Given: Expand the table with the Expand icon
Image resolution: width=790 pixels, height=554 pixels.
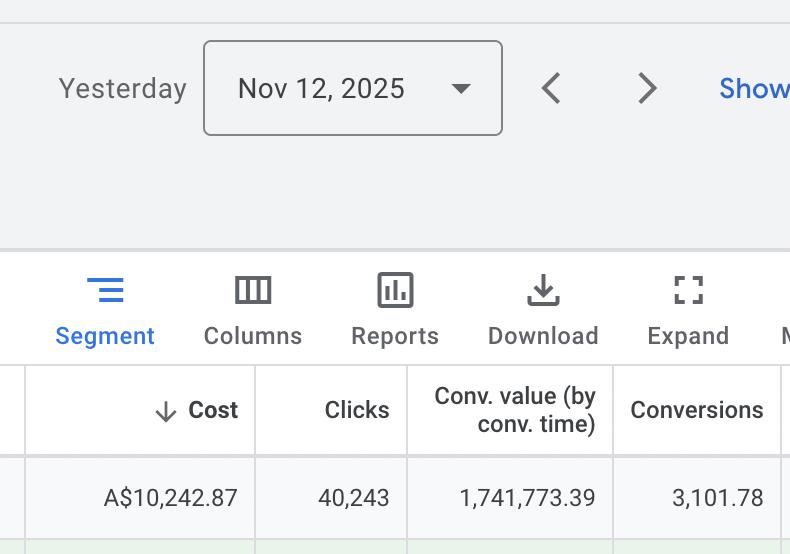Looking at the screenshot, I should (688, 290).
